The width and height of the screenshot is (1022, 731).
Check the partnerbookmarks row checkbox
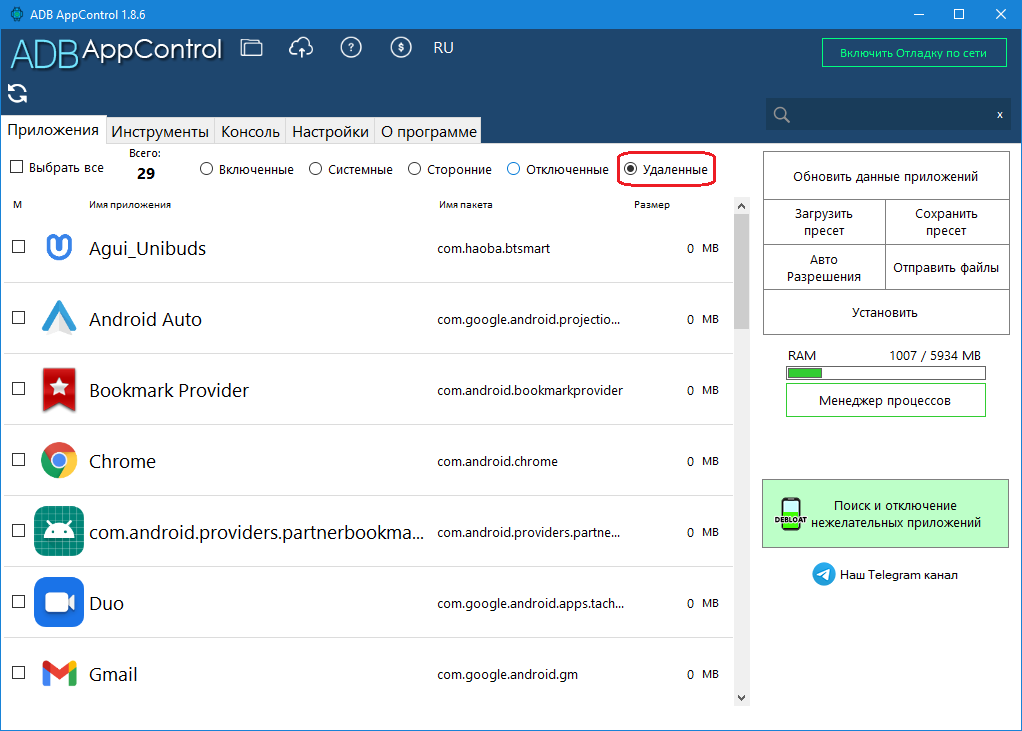[19, 531]
